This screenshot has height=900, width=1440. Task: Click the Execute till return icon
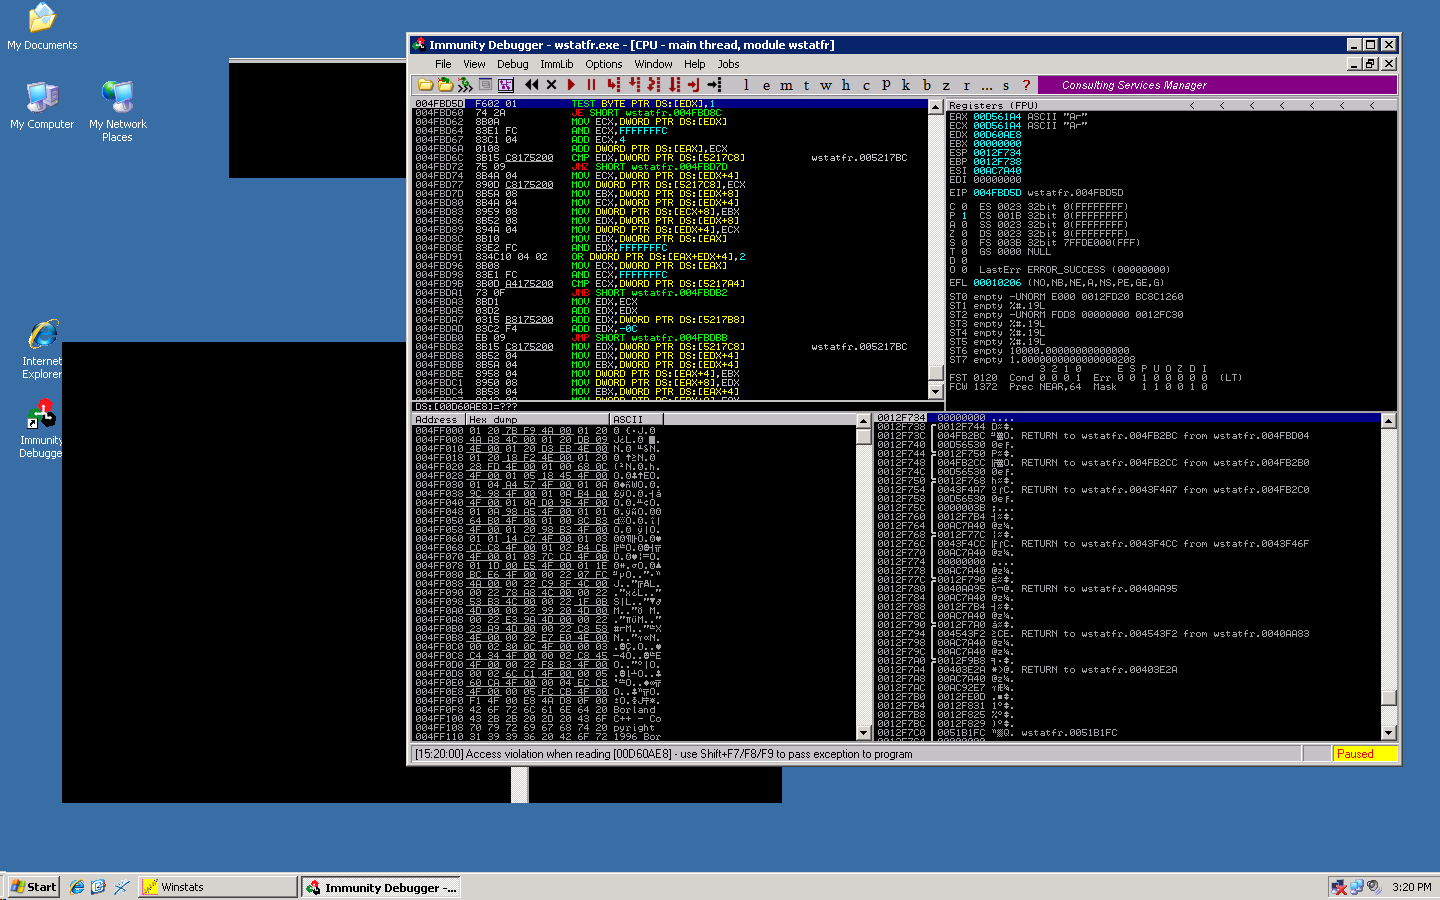tap(694, 85)
